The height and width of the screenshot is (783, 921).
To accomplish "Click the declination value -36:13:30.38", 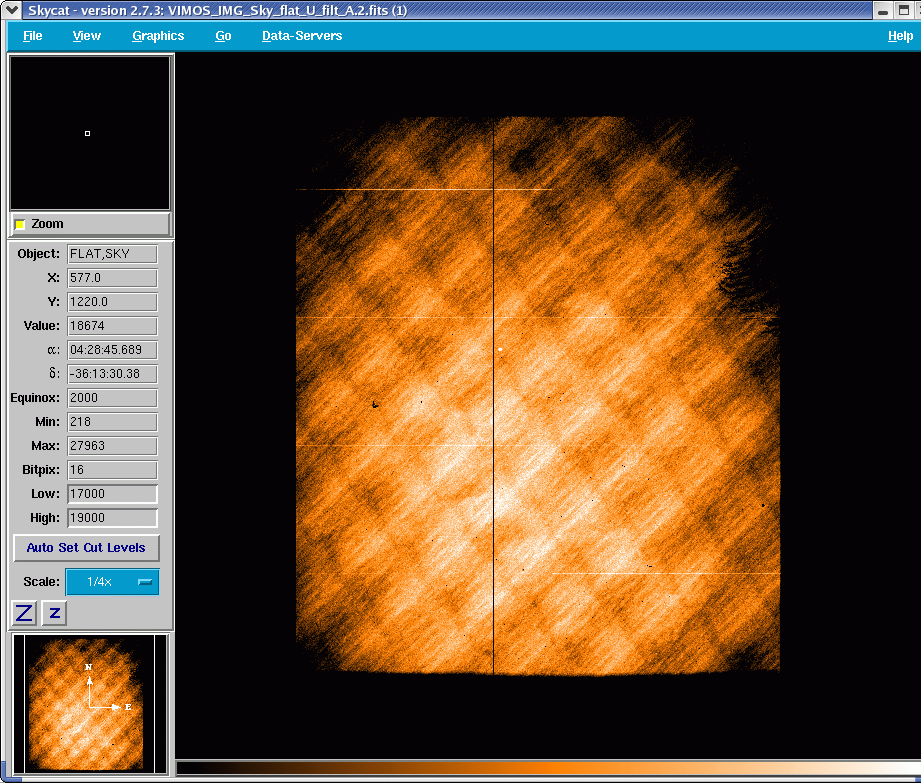I will tap(112, 374).
